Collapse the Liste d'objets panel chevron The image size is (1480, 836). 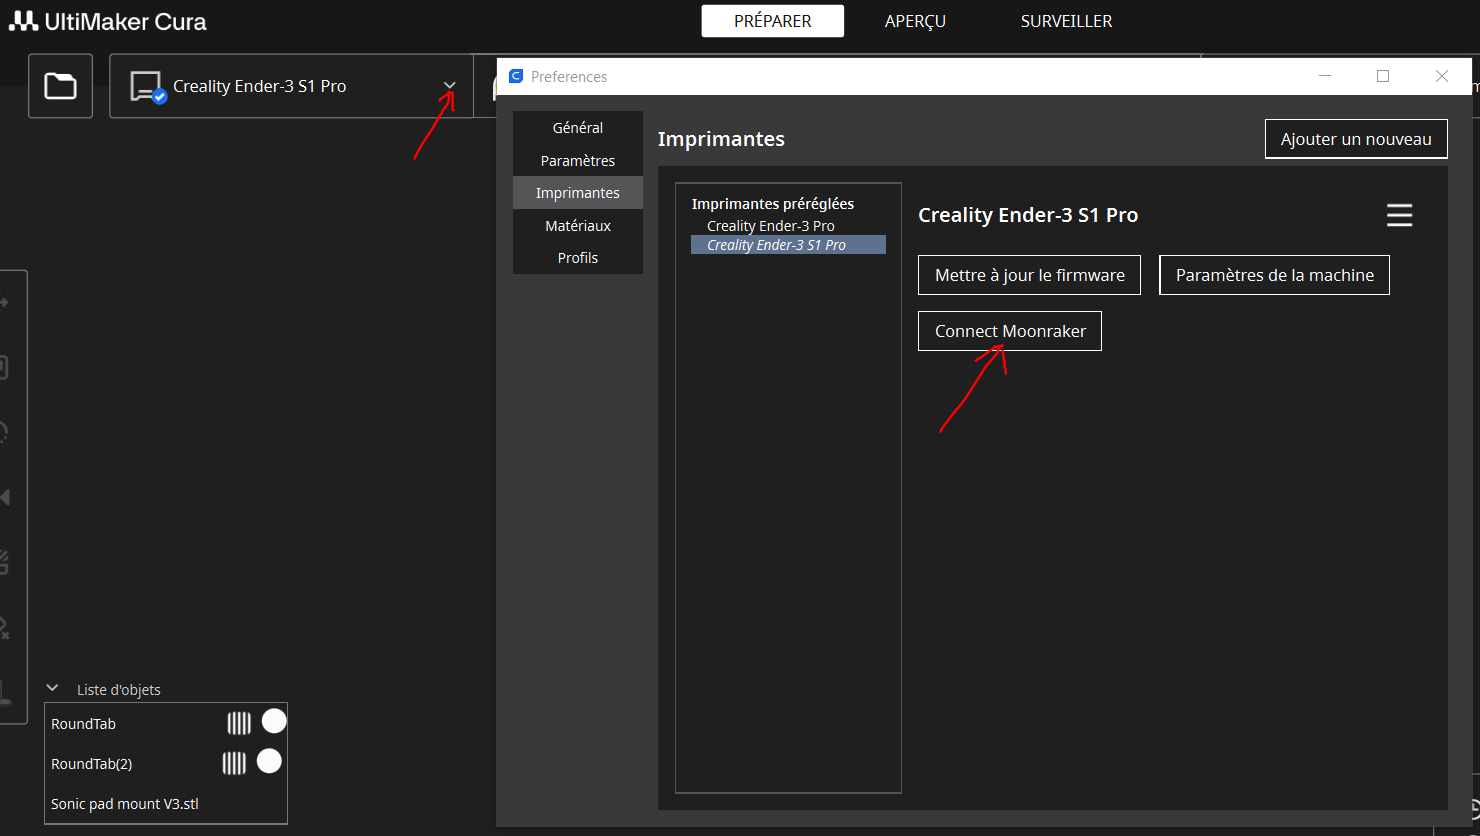pos(52,689)
